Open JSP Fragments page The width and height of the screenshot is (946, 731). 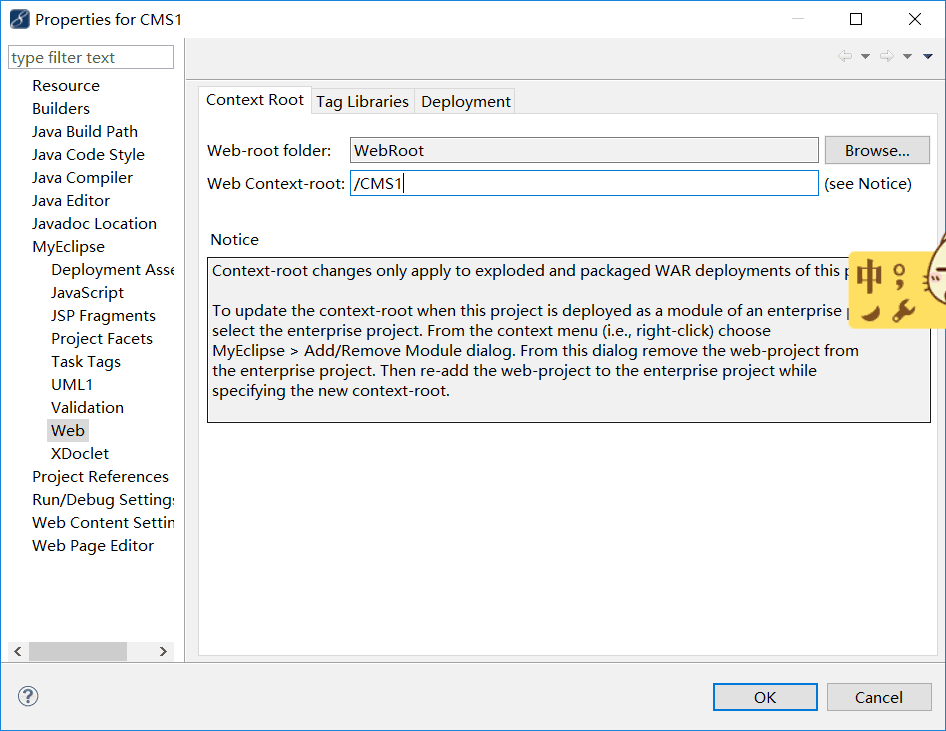(103, 315)
